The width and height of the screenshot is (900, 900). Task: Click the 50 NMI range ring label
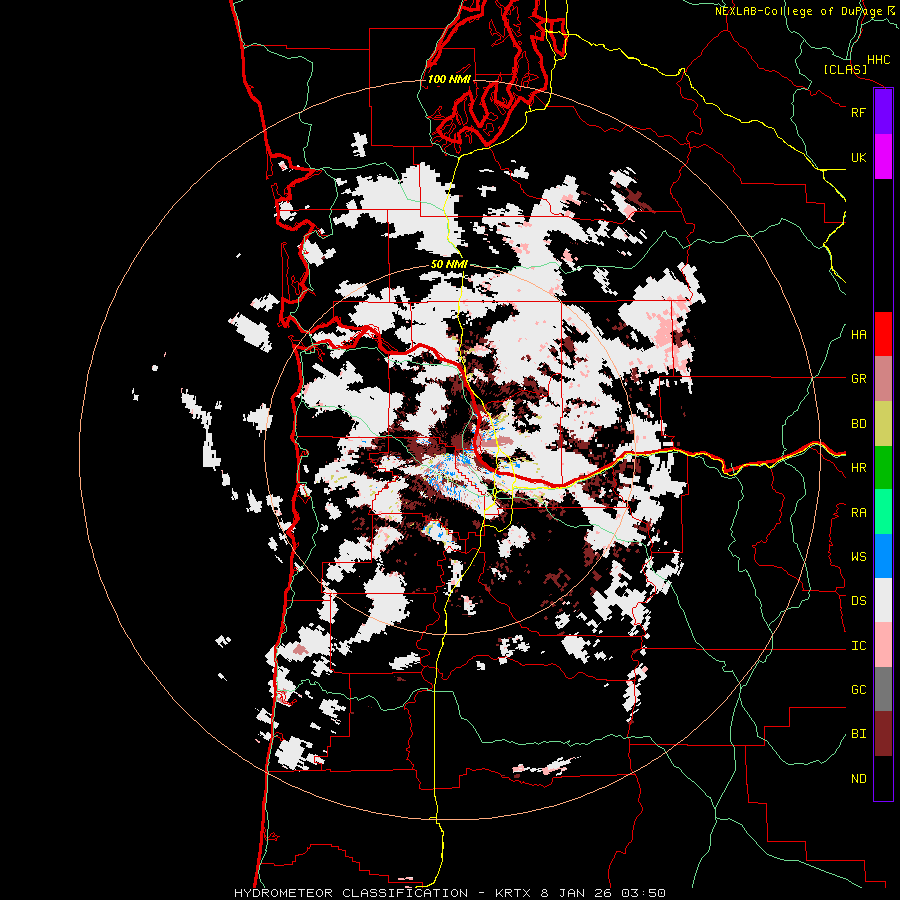click(449, 264)
